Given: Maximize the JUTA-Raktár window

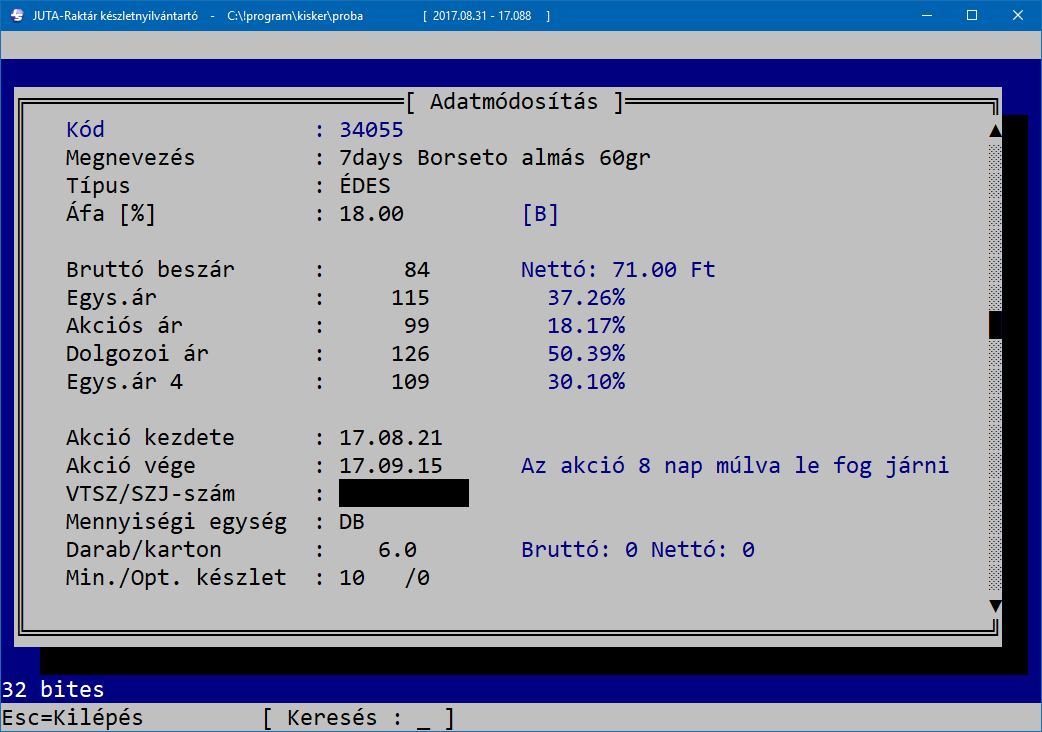Looking at the screenshot, I should pyautogui.click(x=972, y=16).
